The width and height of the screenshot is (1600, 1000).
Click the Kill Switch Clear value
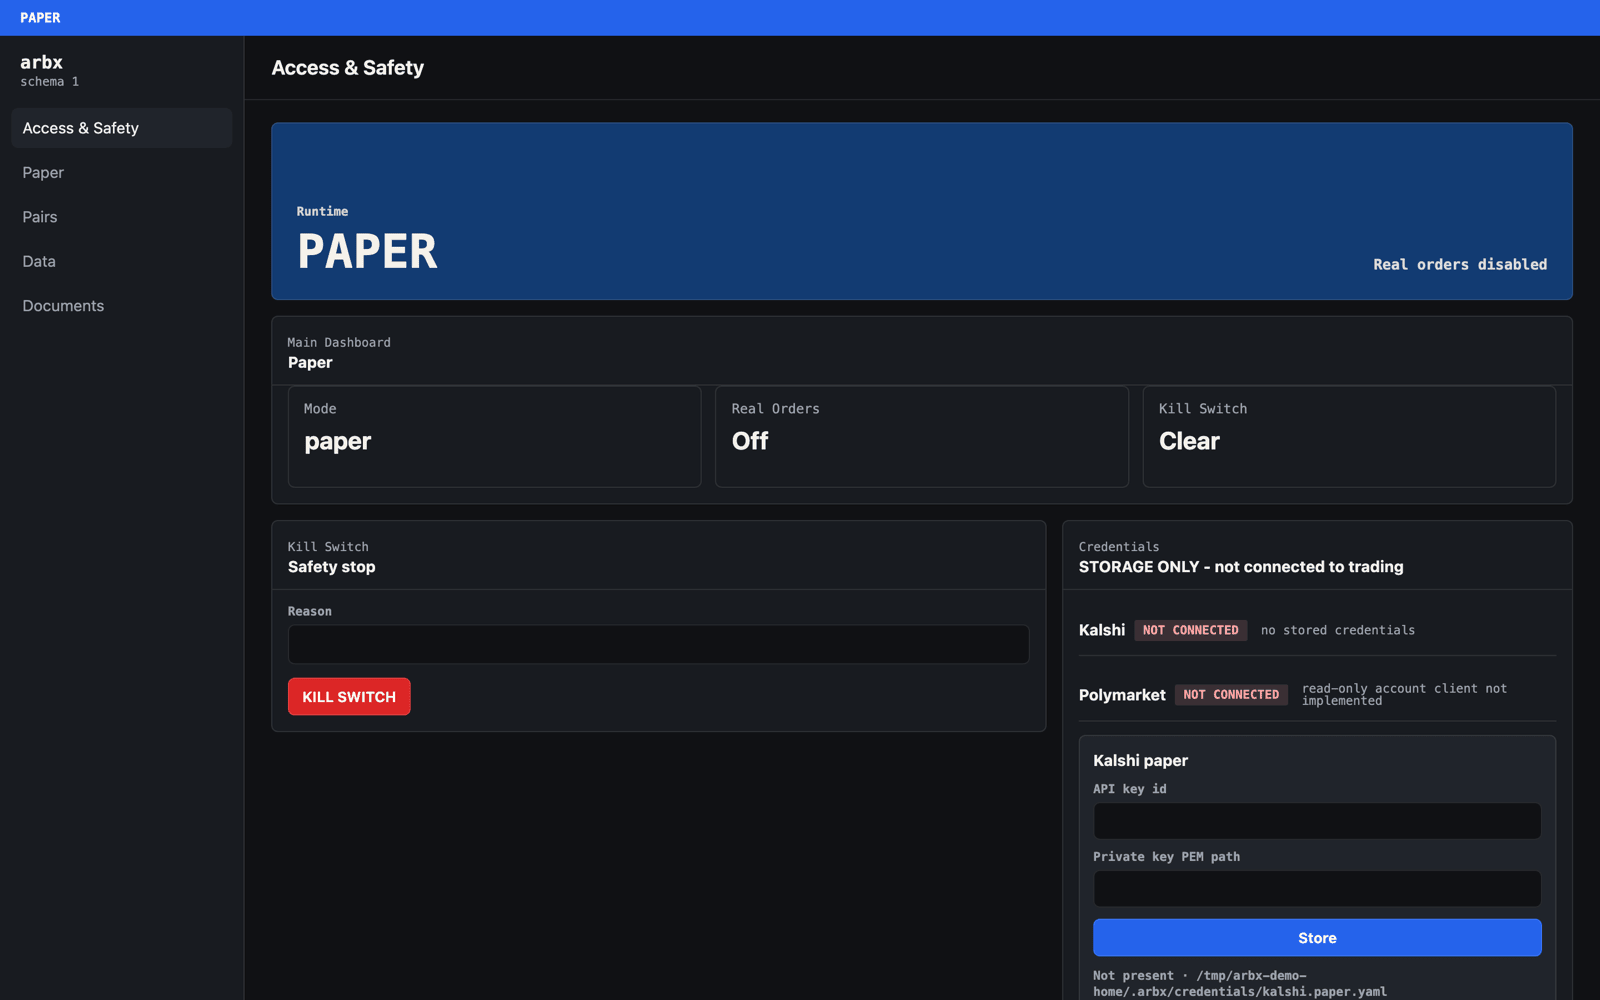[1189, 441]
